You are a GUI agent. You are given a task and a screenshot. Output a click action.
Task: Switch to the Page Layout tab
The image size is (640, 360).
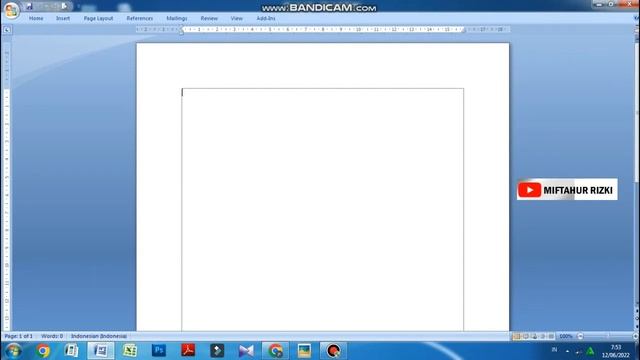tap(98, 18)
